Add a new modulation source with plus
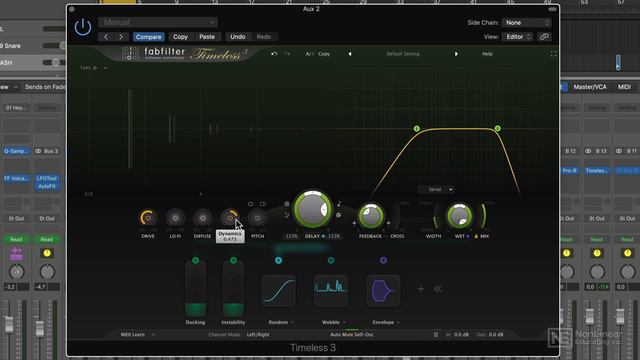Image resolution: width=640 pixels, height=360 pixels. point(420,289)
